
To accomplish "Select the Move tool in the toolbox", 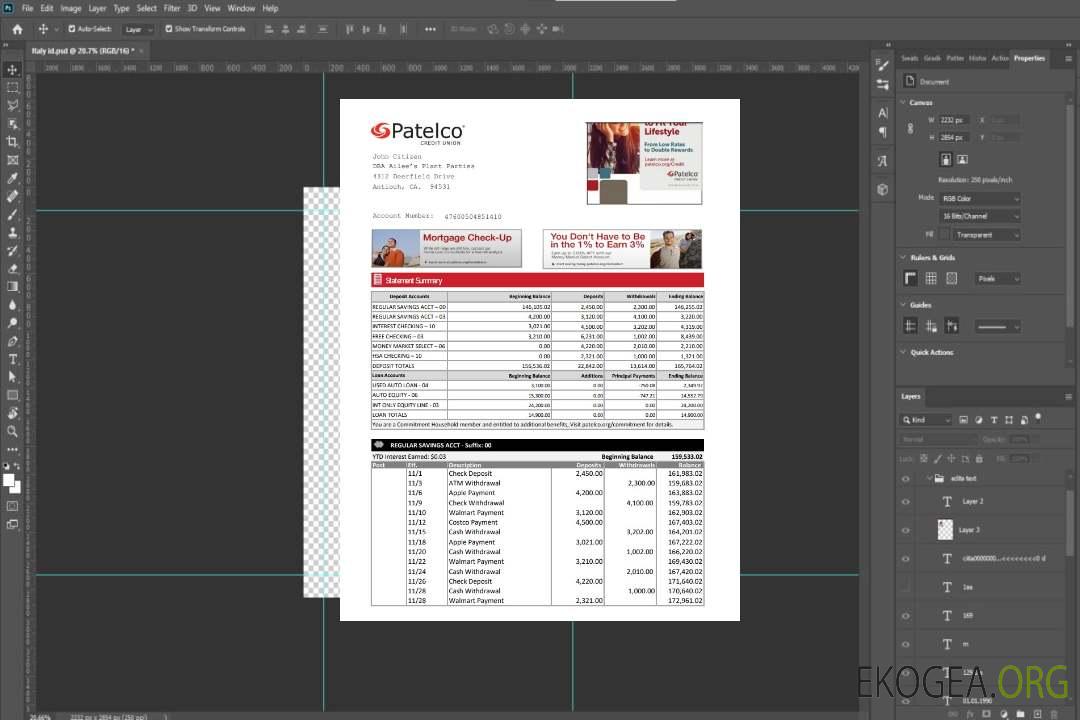I will click(x=12, y=70).
